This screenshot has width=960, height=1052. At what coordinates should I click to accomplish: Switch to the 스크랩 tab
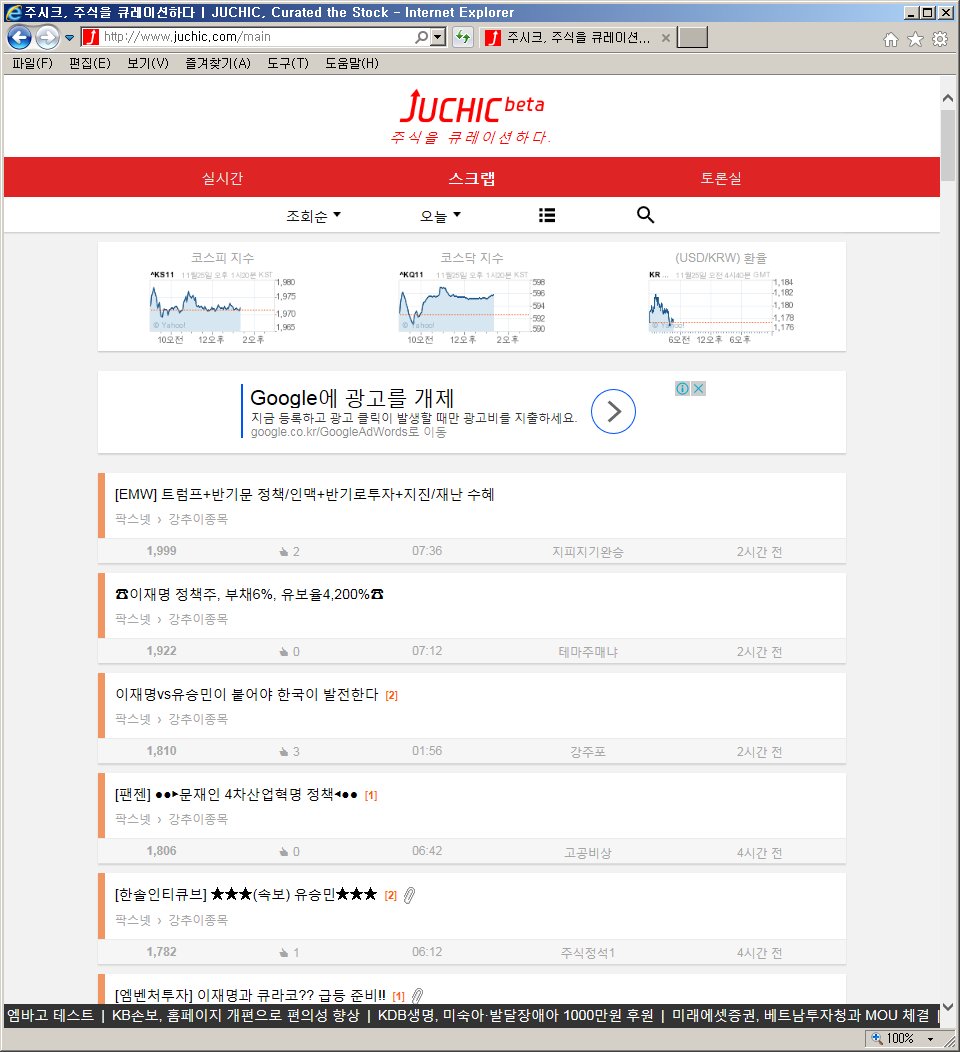472,178
